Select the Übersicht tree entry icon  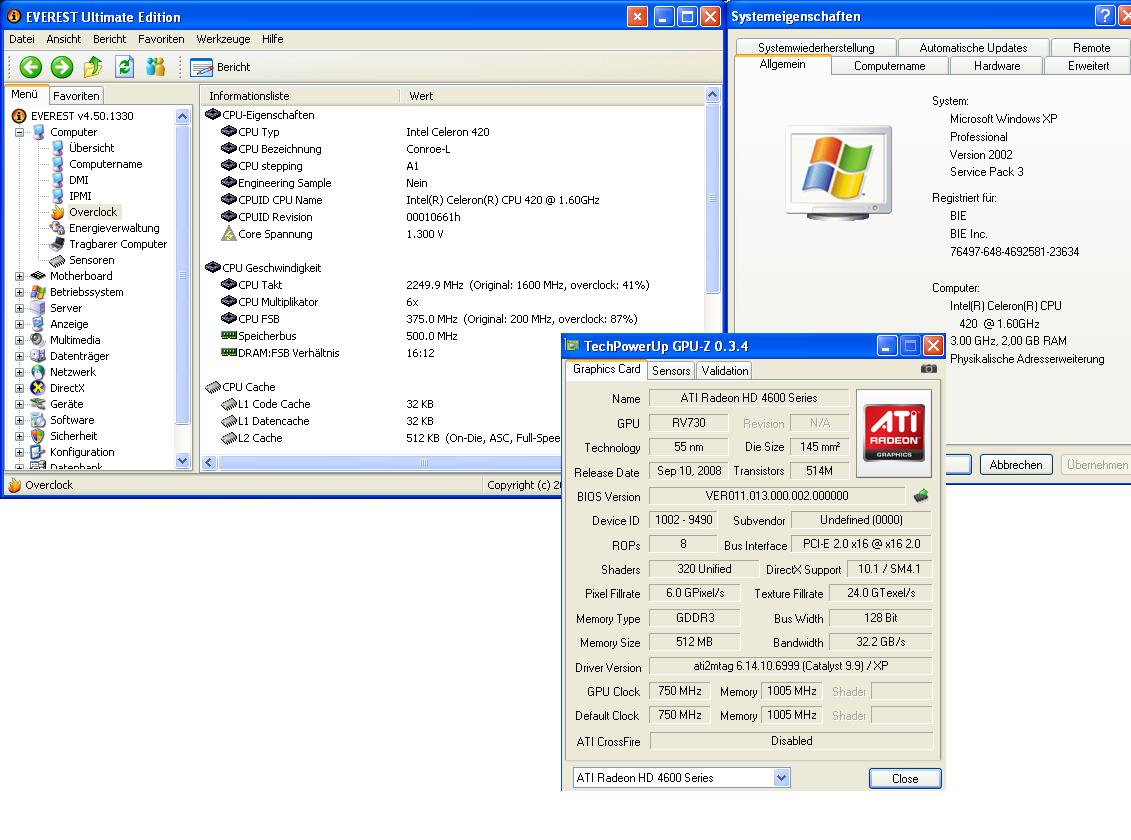point(58,148)
